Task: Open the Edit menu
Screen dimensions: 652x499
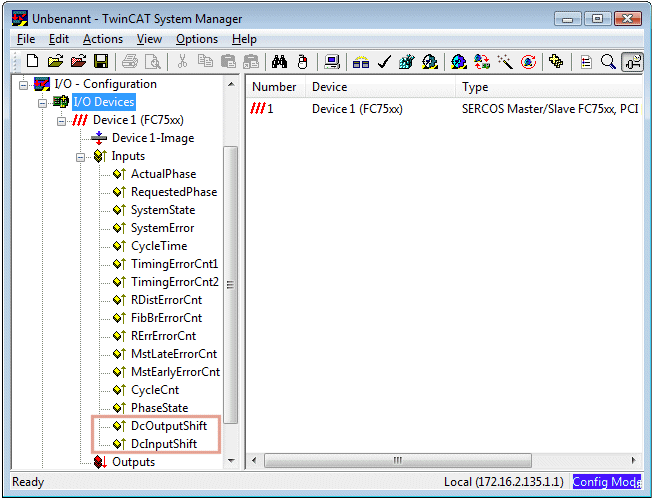Action: [59, 39]
